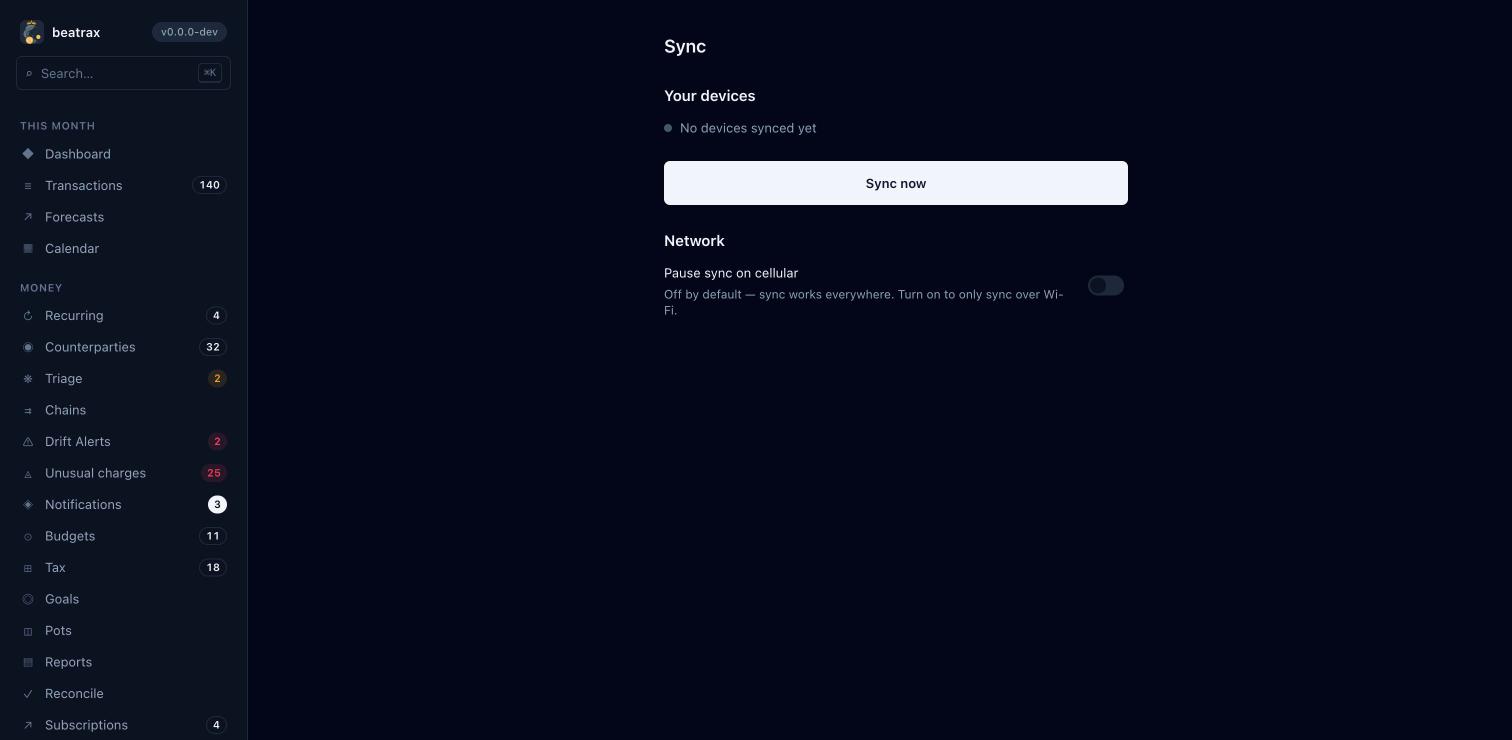Click the Reports icon
The width and height of the screenshot is (1512, 740).
[x=28, y=662]
